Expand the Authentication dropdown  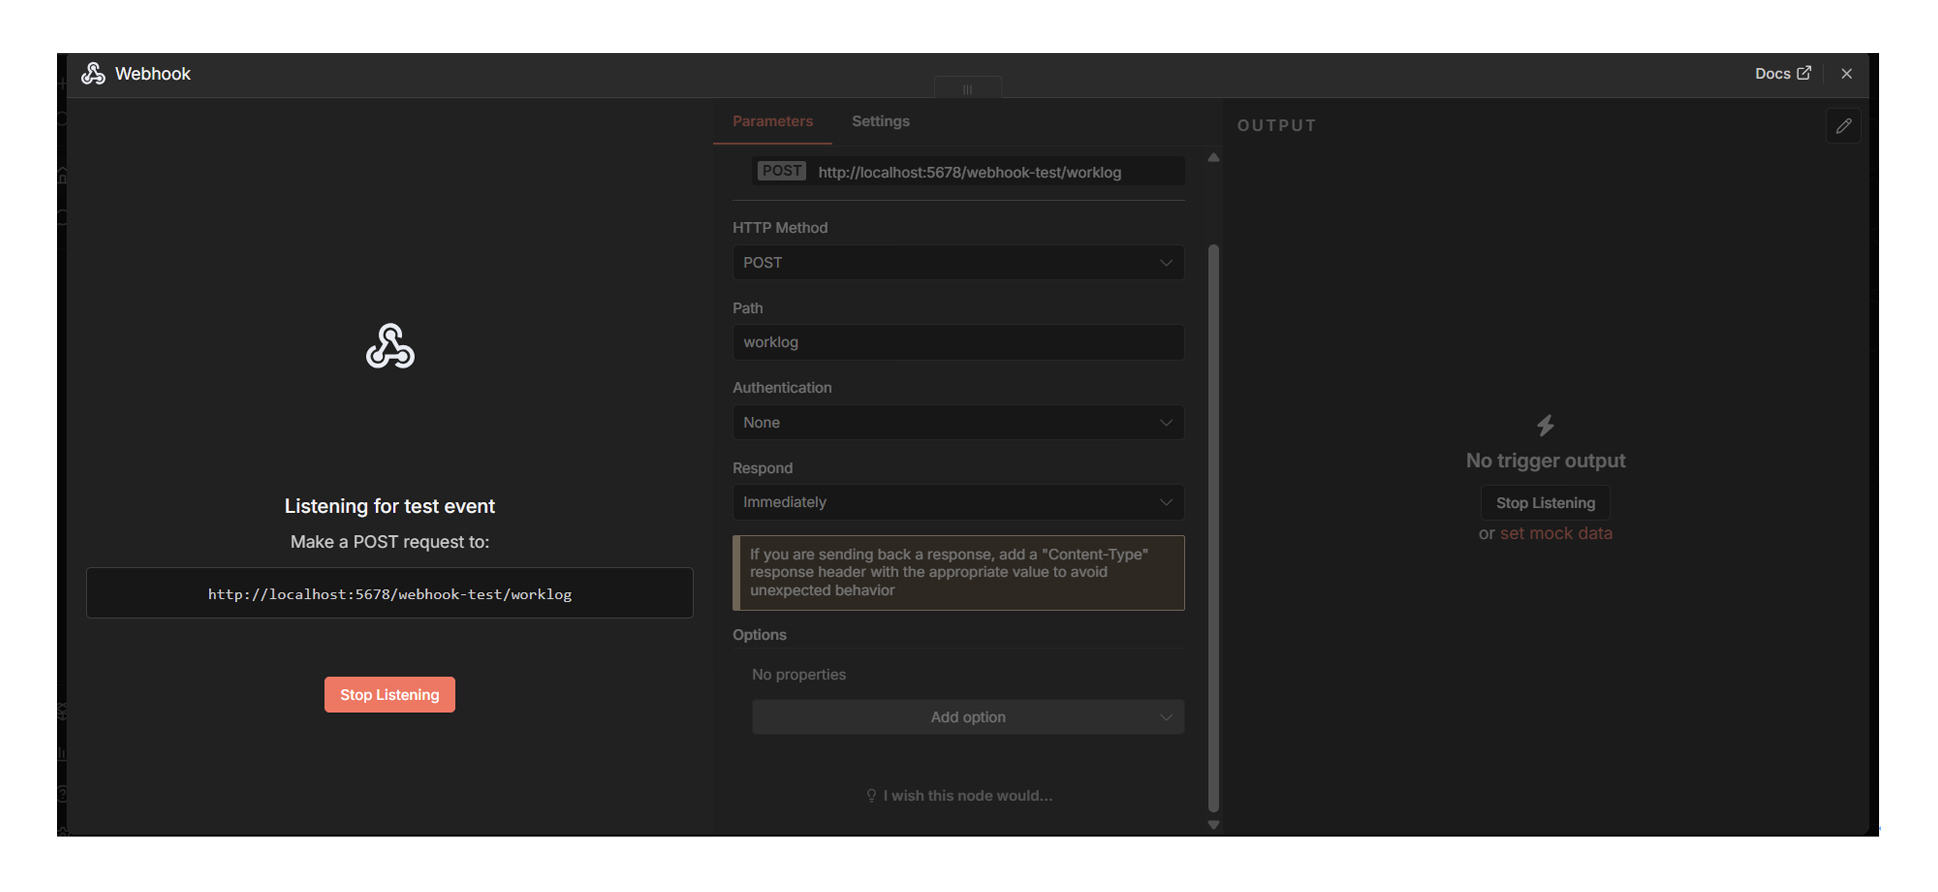click(957, 422)
